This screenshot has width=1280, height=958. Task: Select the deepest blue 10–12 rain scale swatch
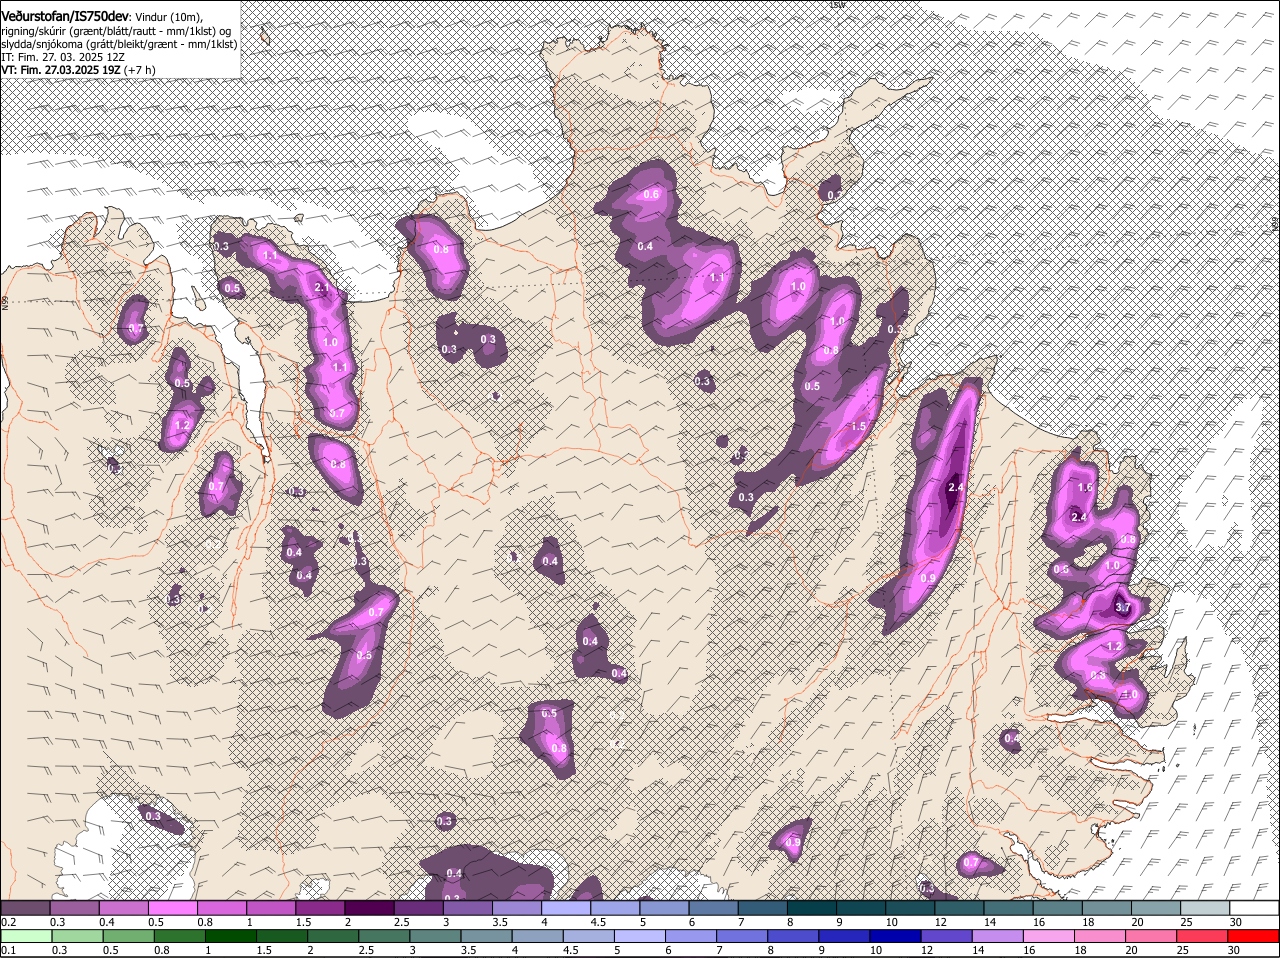[x=896, y=937]
